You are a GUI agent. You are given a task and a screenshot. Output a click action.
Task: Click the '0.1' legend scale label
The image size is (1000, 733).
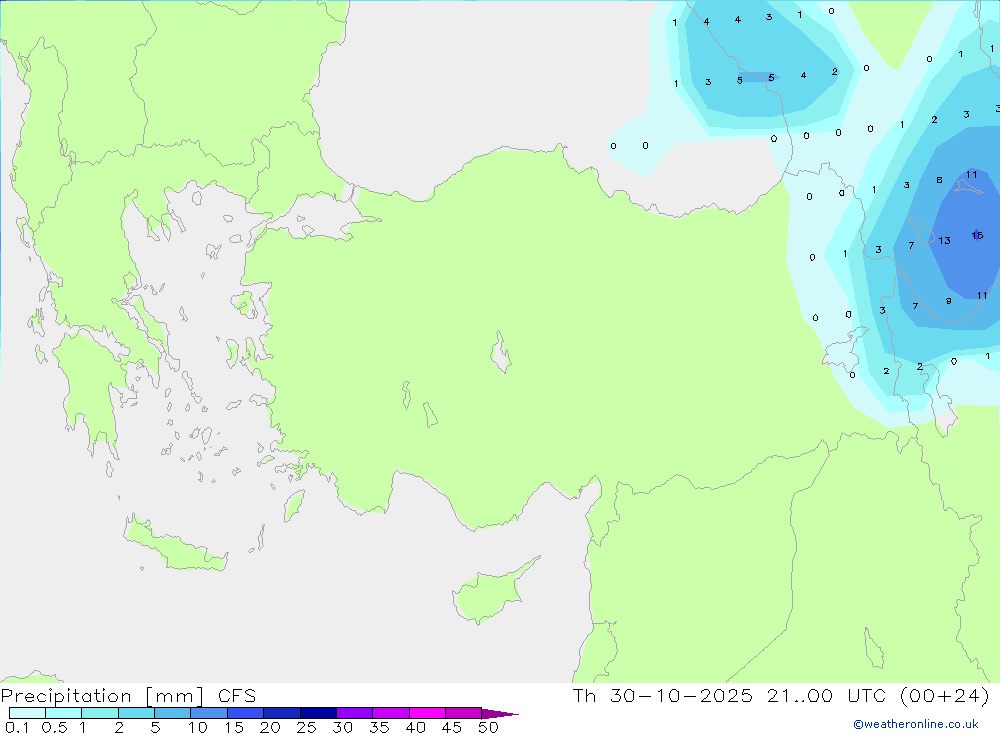[17, 727]
